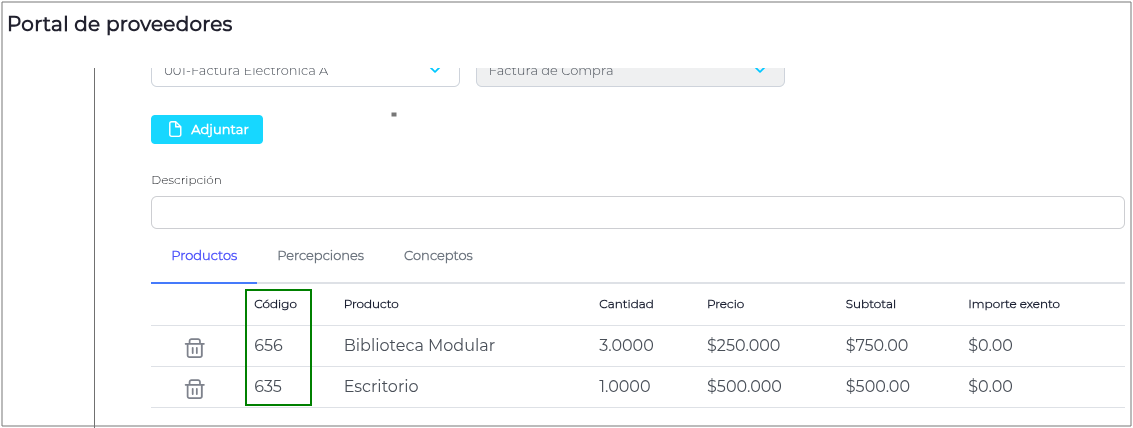Image resolution: width=1133 pixels, height=428 pixels.
Task: Click the Subtotal column header
Action: pos(870,304)
